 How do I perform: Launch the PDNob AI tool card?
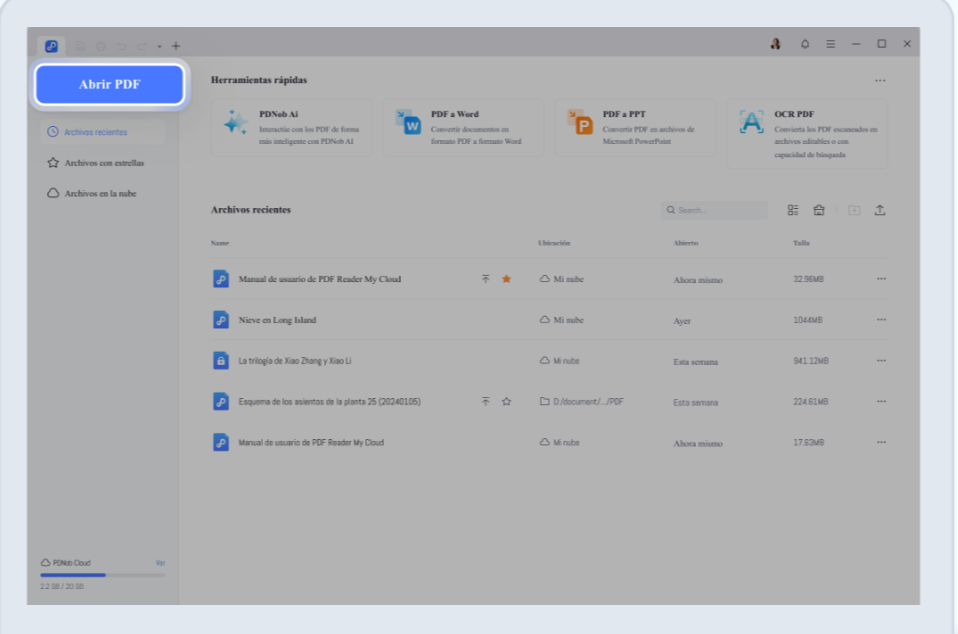click(x=291, y=128)
